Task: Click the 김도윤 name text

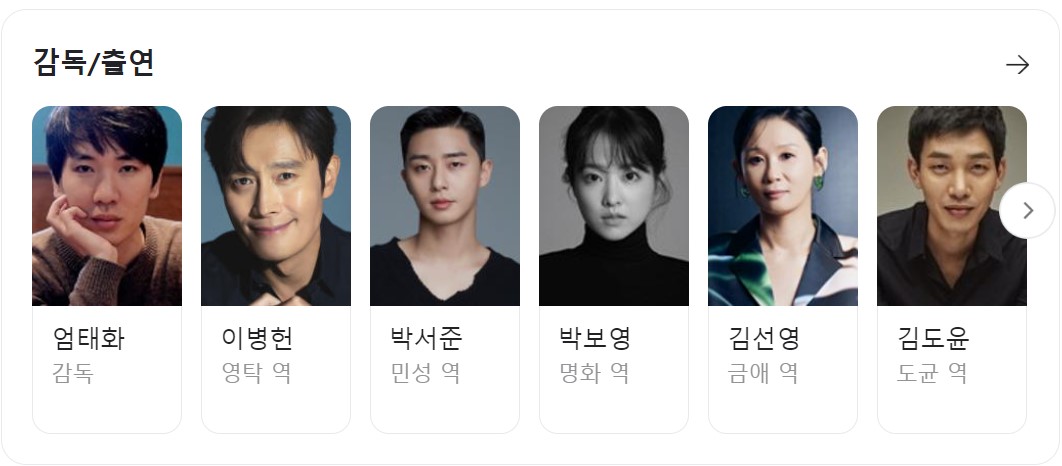Action: pyautogui.click(x=933, y=338)
